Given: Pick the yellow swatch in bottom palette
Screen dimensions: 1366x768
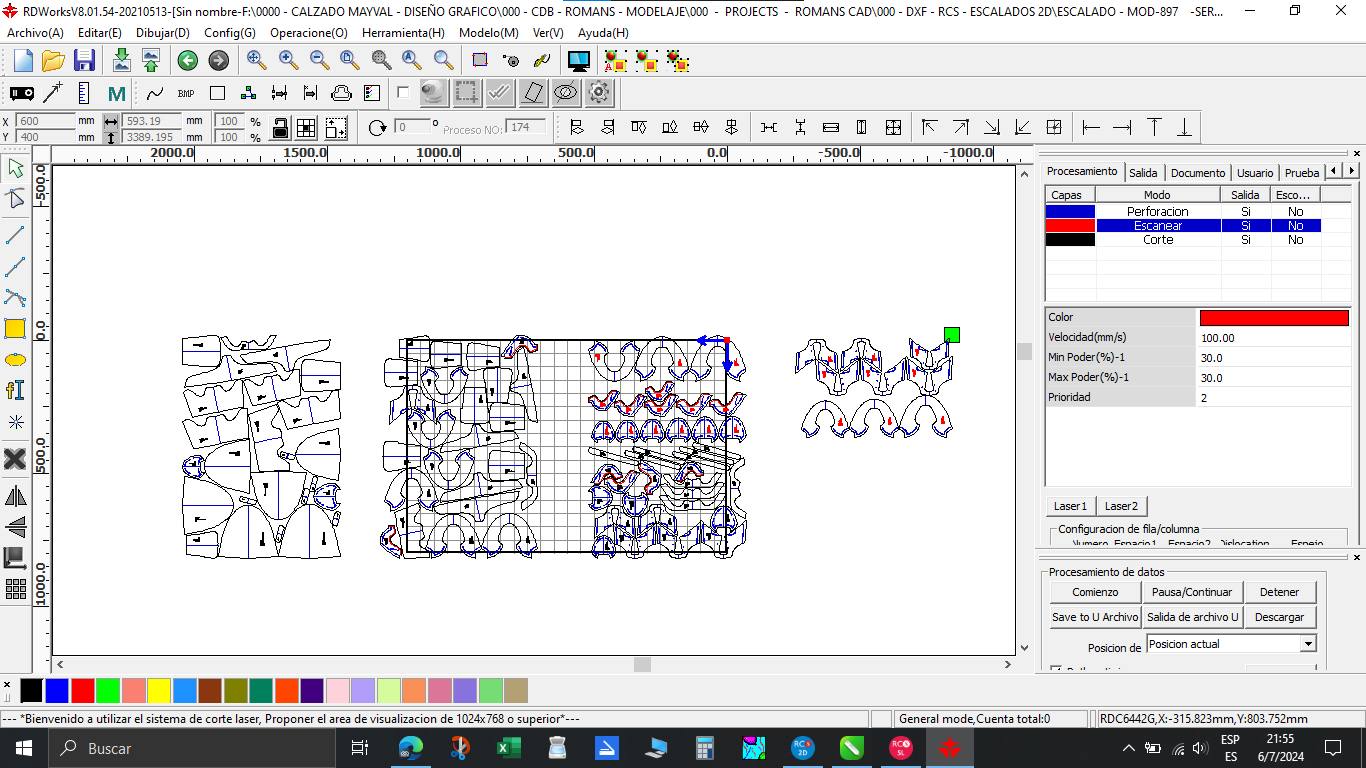Looking at the screenshot, I should pyautogui.click(x=159, y=690).
